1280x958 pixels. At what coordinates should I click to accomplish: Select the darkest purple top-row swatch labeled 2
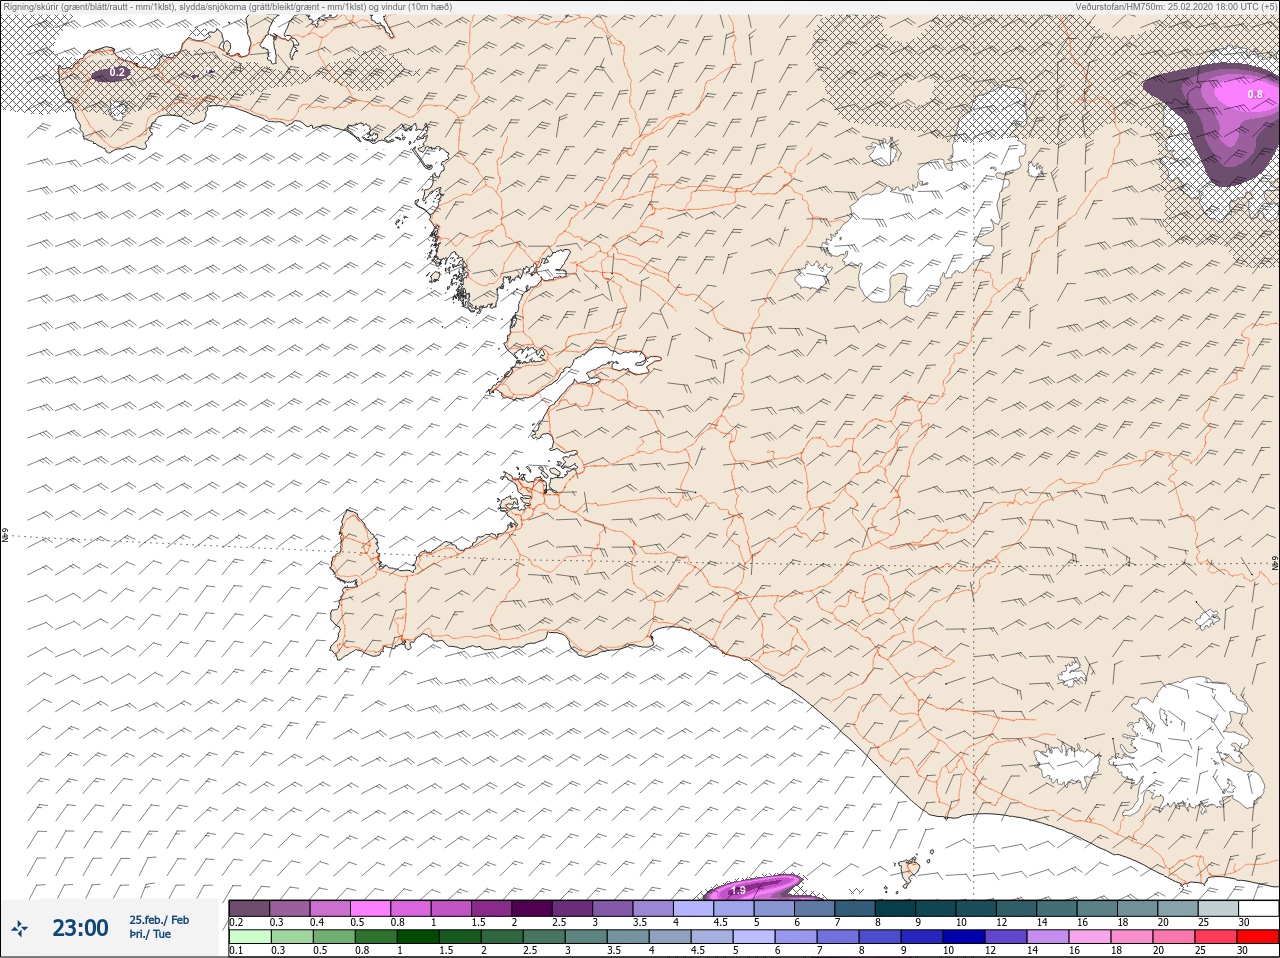tap(532, 908)
